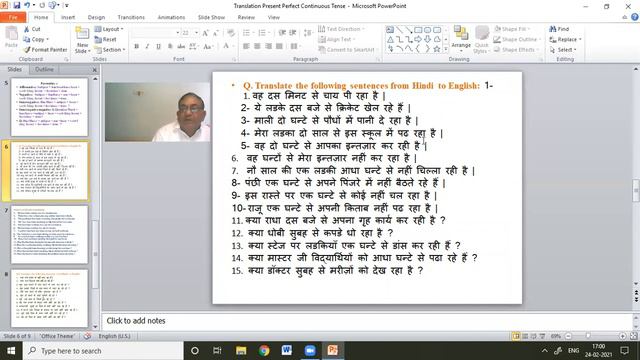Switch to Slide Sorter view

click(524, 336)
